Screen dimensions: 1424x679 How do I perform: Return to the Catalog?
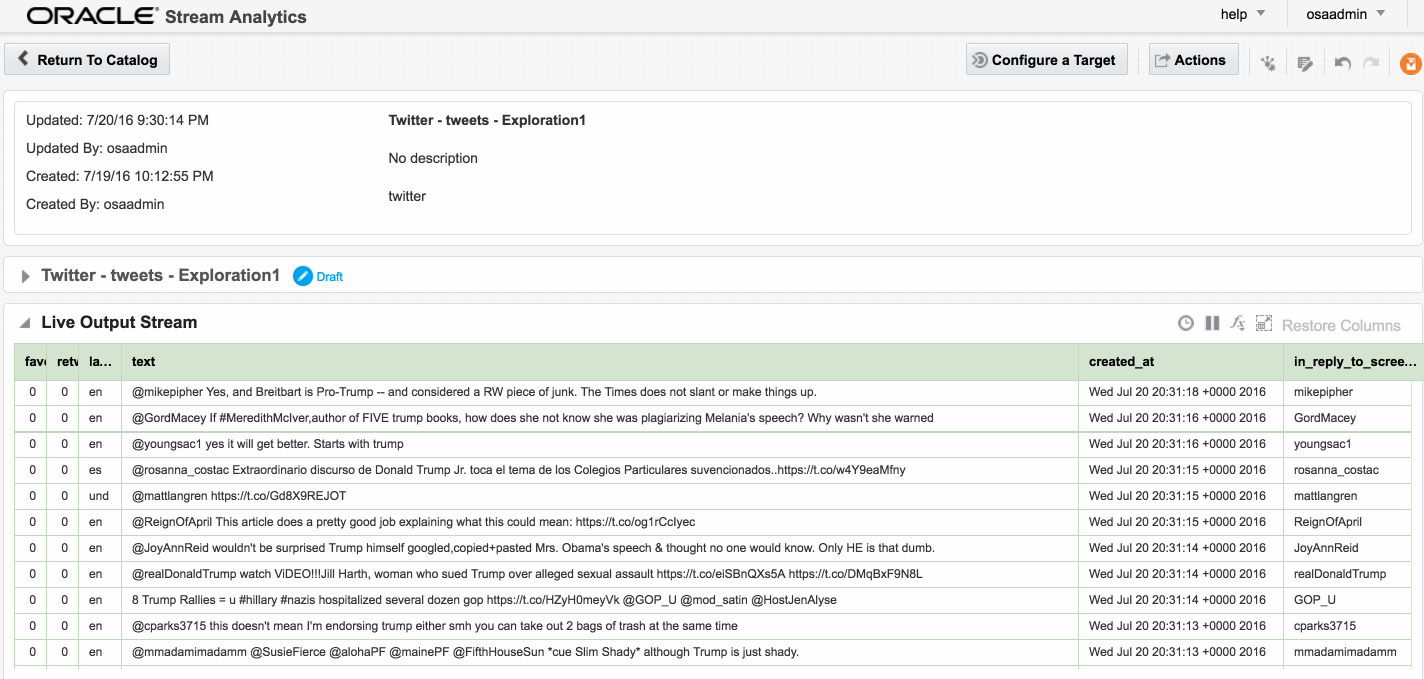87,60
